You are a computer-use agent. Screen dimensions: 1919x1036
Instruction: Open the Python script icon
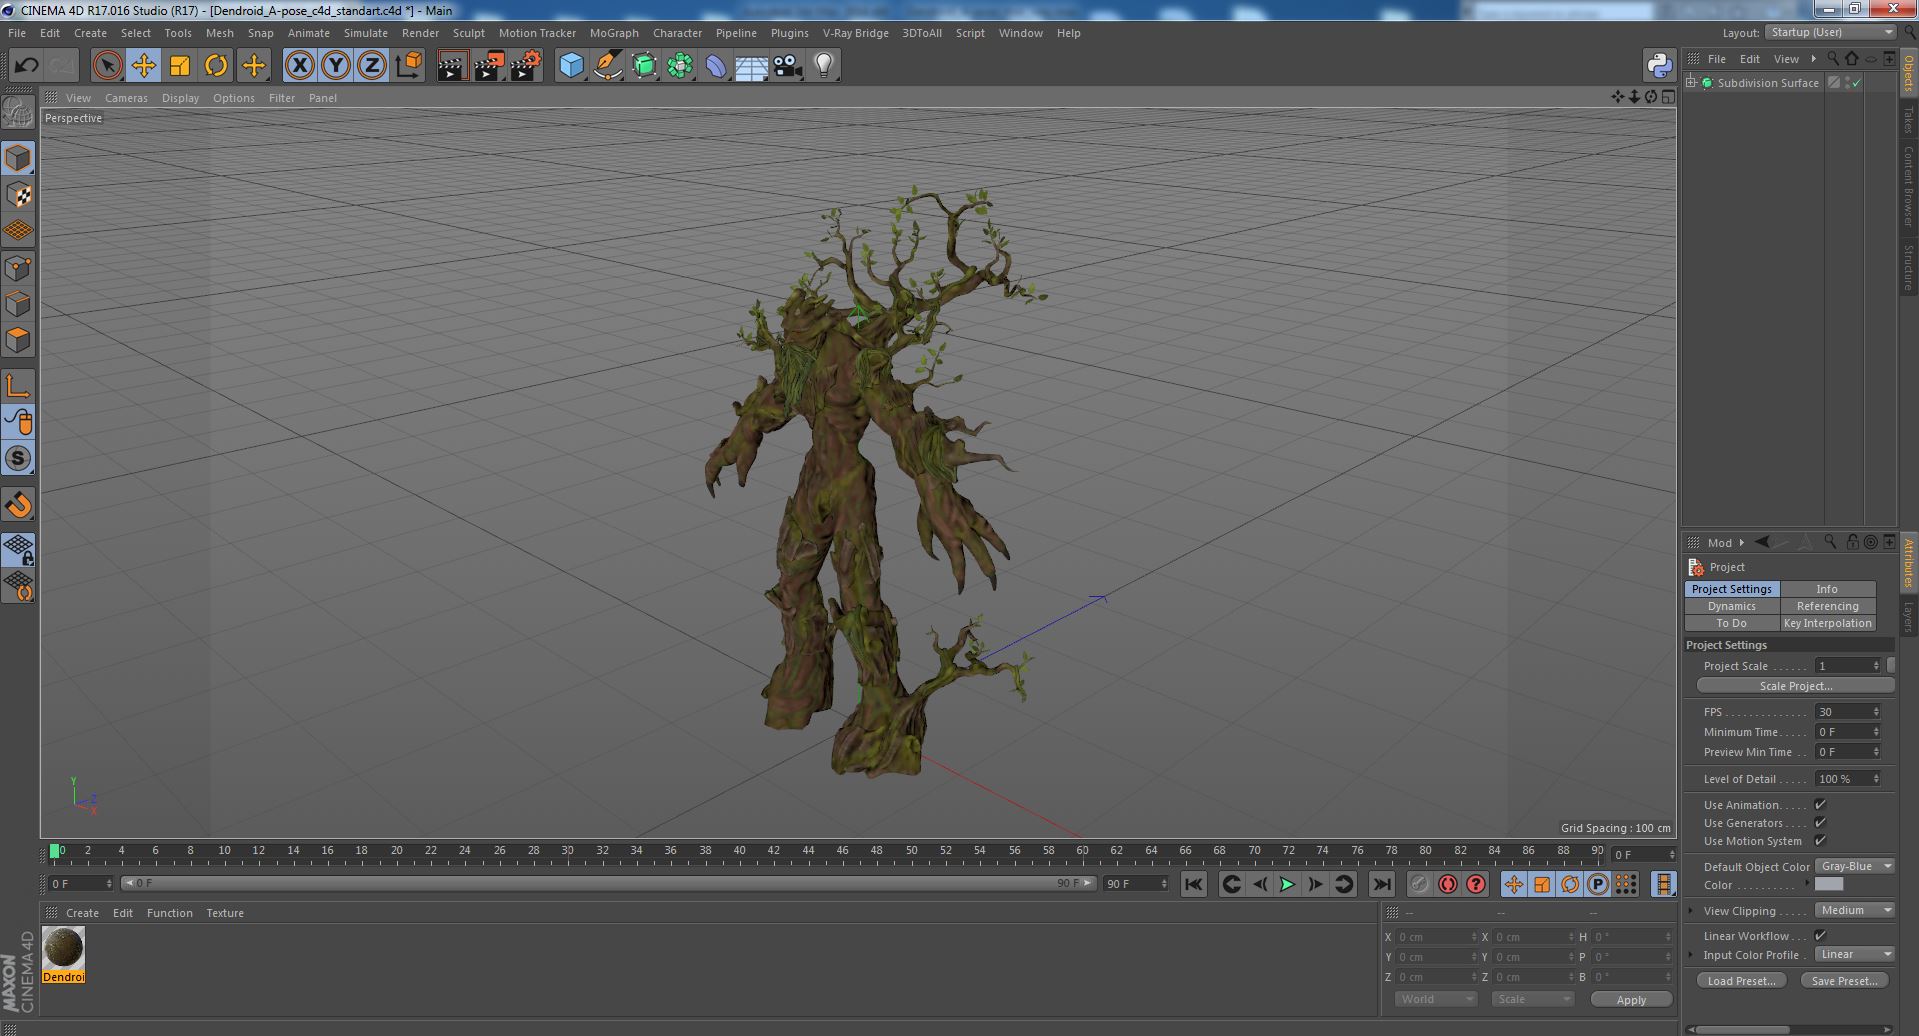coord(1659,66)
